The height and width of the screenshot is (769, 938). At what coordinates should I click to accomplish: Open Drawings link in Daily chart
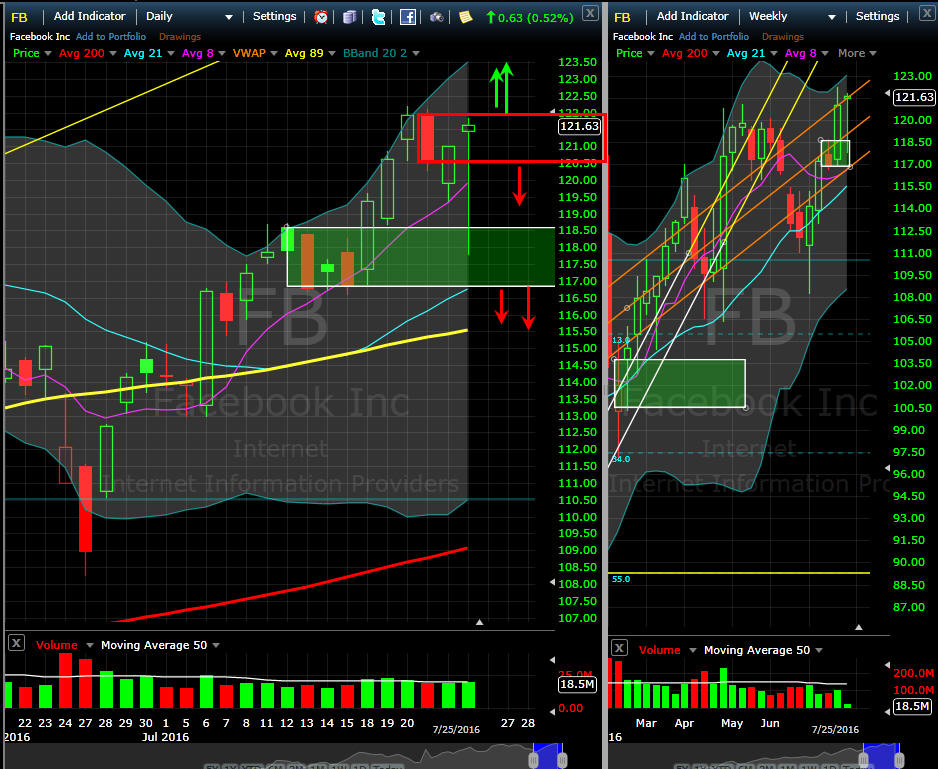point(180,37)
